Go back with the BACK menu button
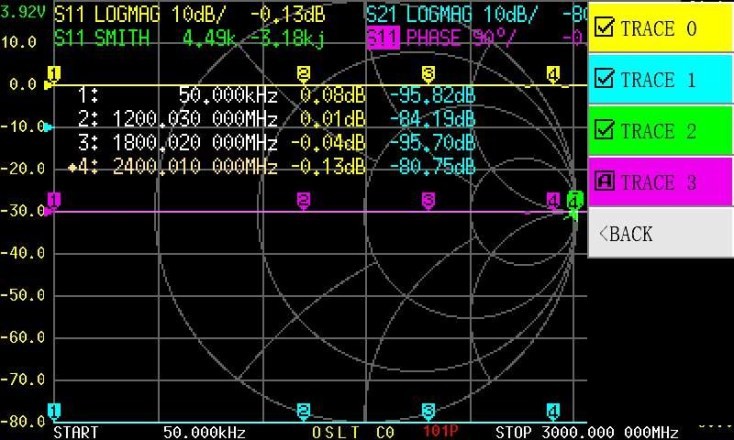The image size is (734, 440). click(x=660, y=233)
